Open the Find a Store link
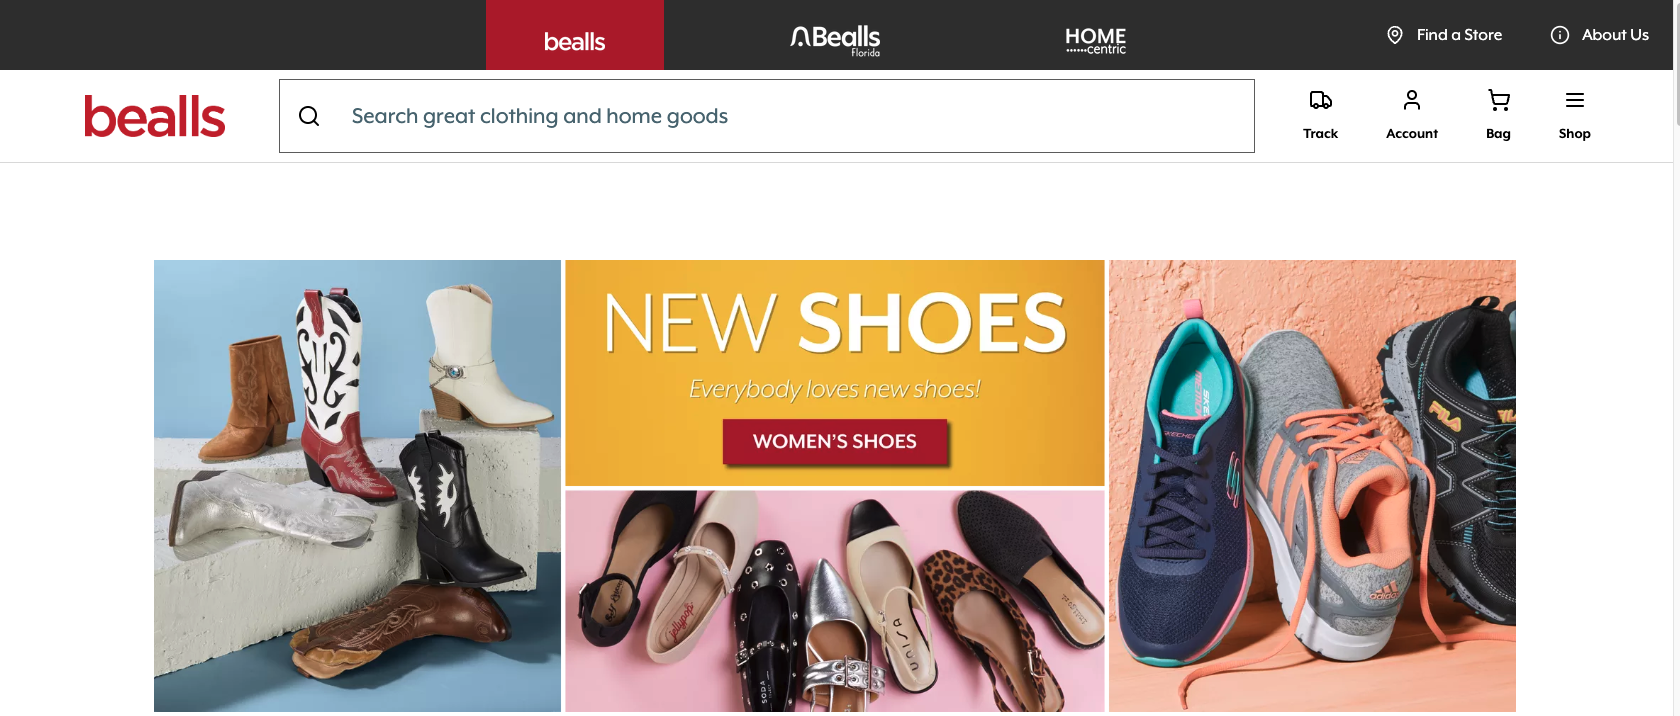Screen dimensions: 1680x716 1459,35
